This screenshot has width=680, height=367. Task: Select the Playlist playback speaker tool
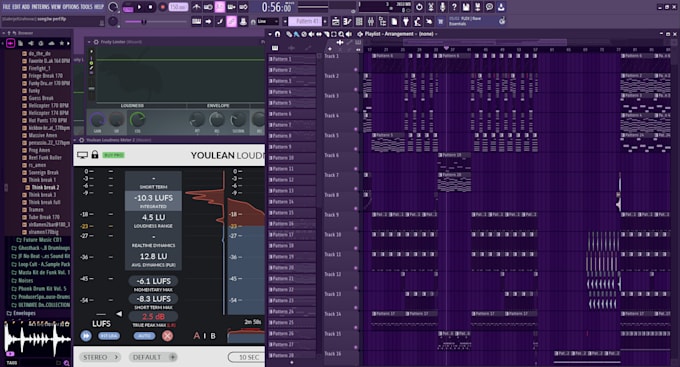349,34
